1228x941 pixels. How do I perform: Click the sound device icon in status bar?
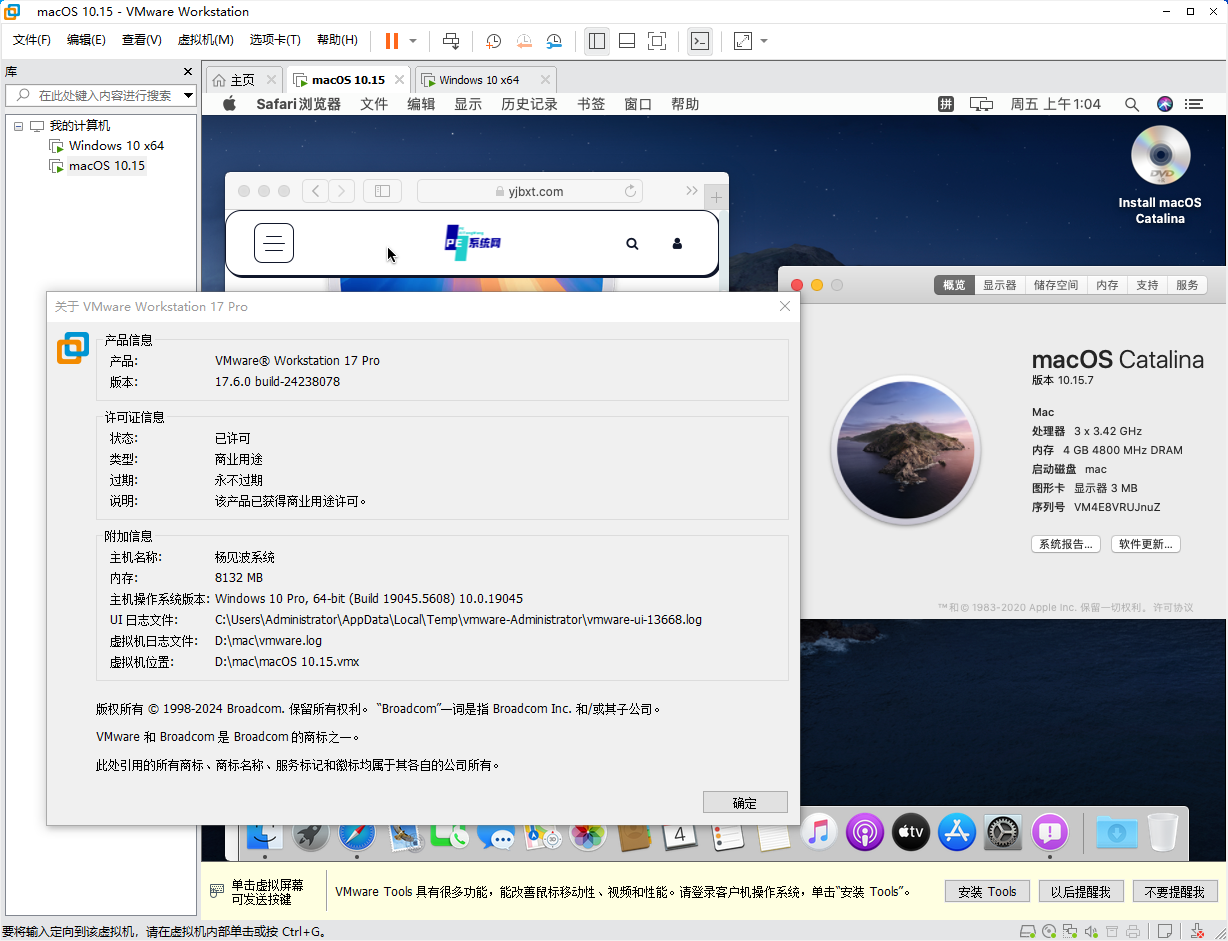tap(1092, 932)
